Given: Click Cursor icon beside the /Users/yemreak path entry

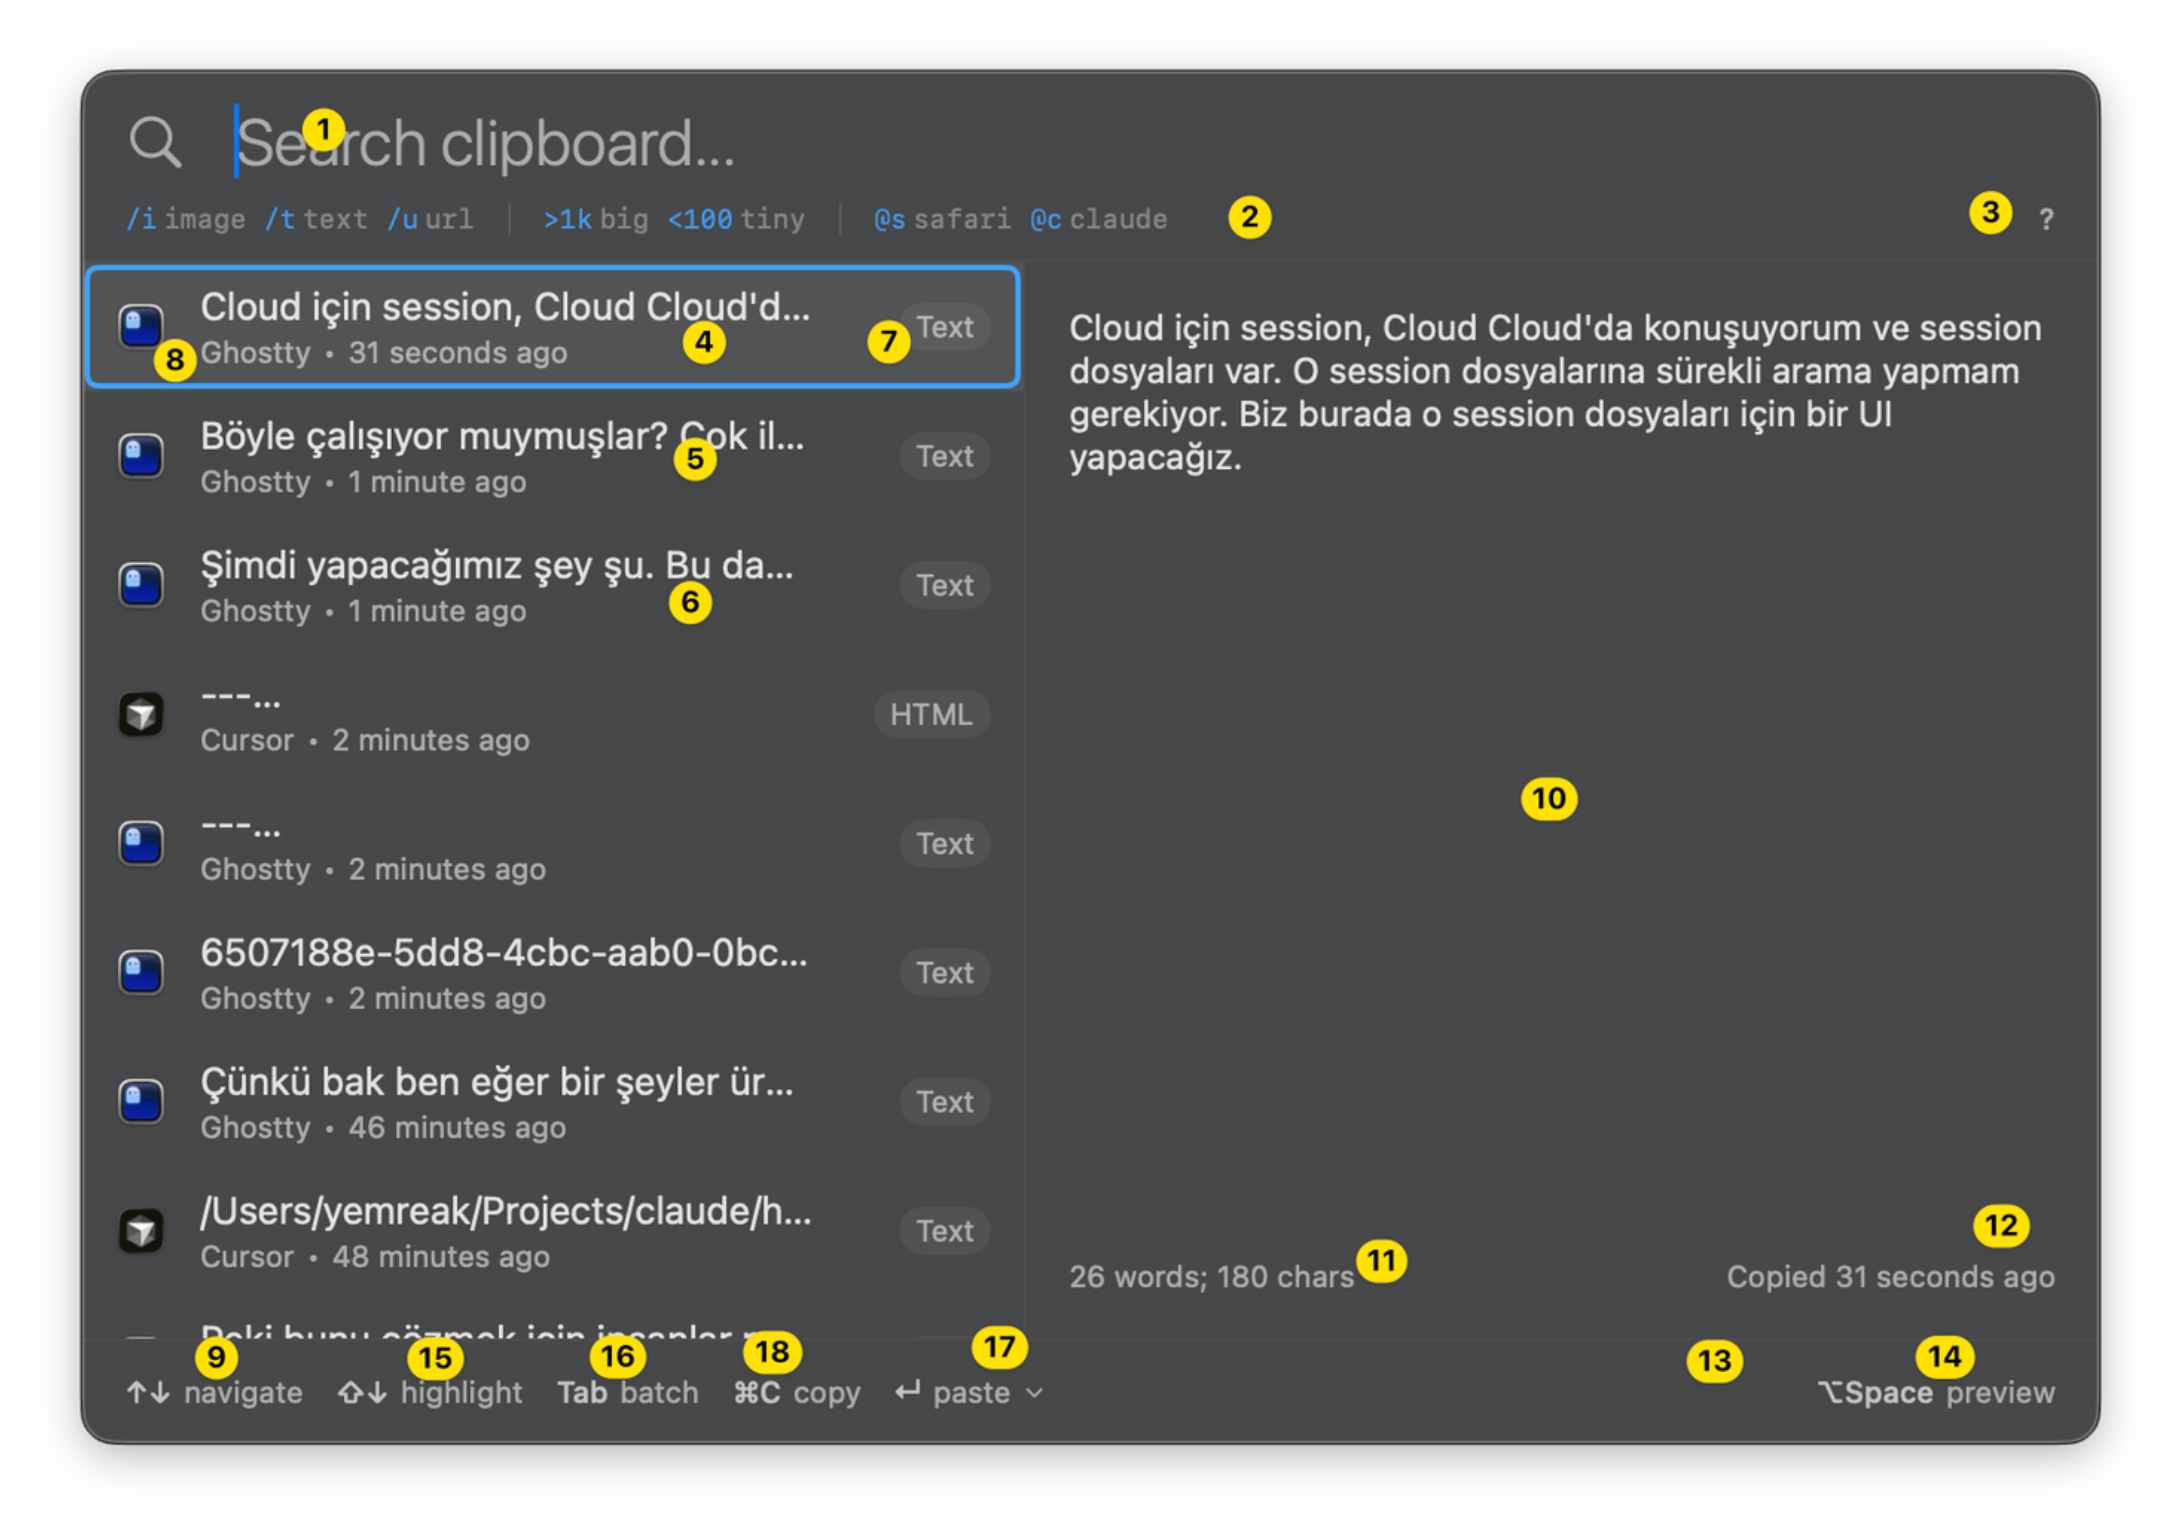Looking at the screenshot, I should pyautogui.click(x=141, y=1230).
